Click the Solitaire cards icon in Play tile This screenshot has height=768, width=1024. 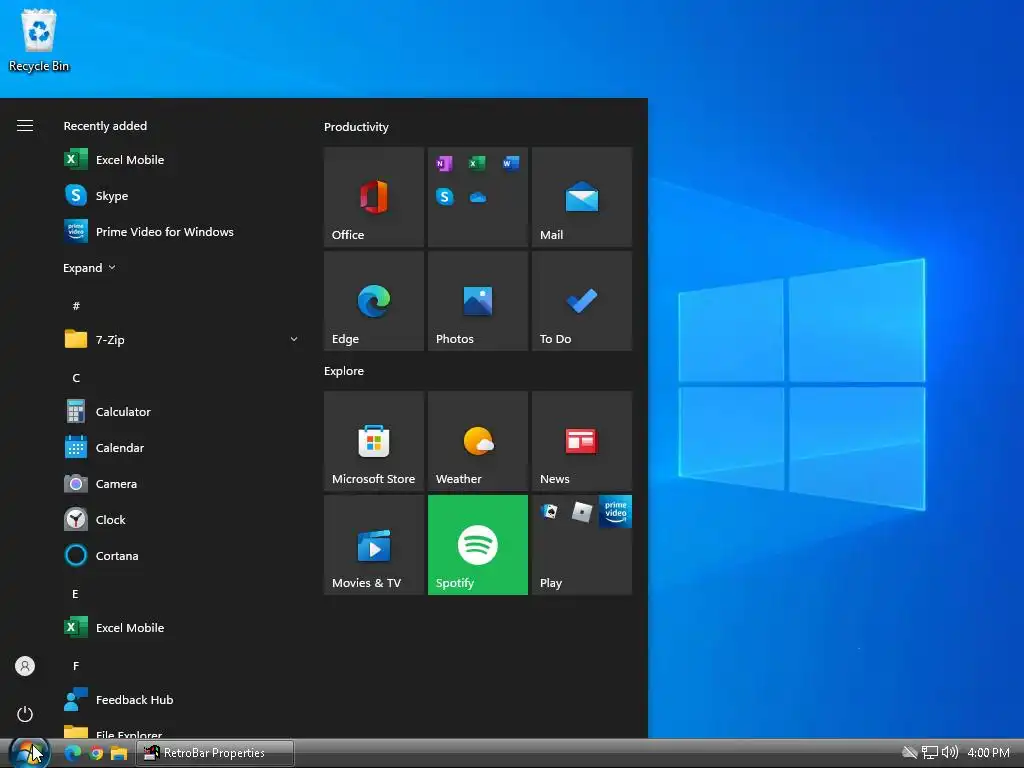(549, 511)
